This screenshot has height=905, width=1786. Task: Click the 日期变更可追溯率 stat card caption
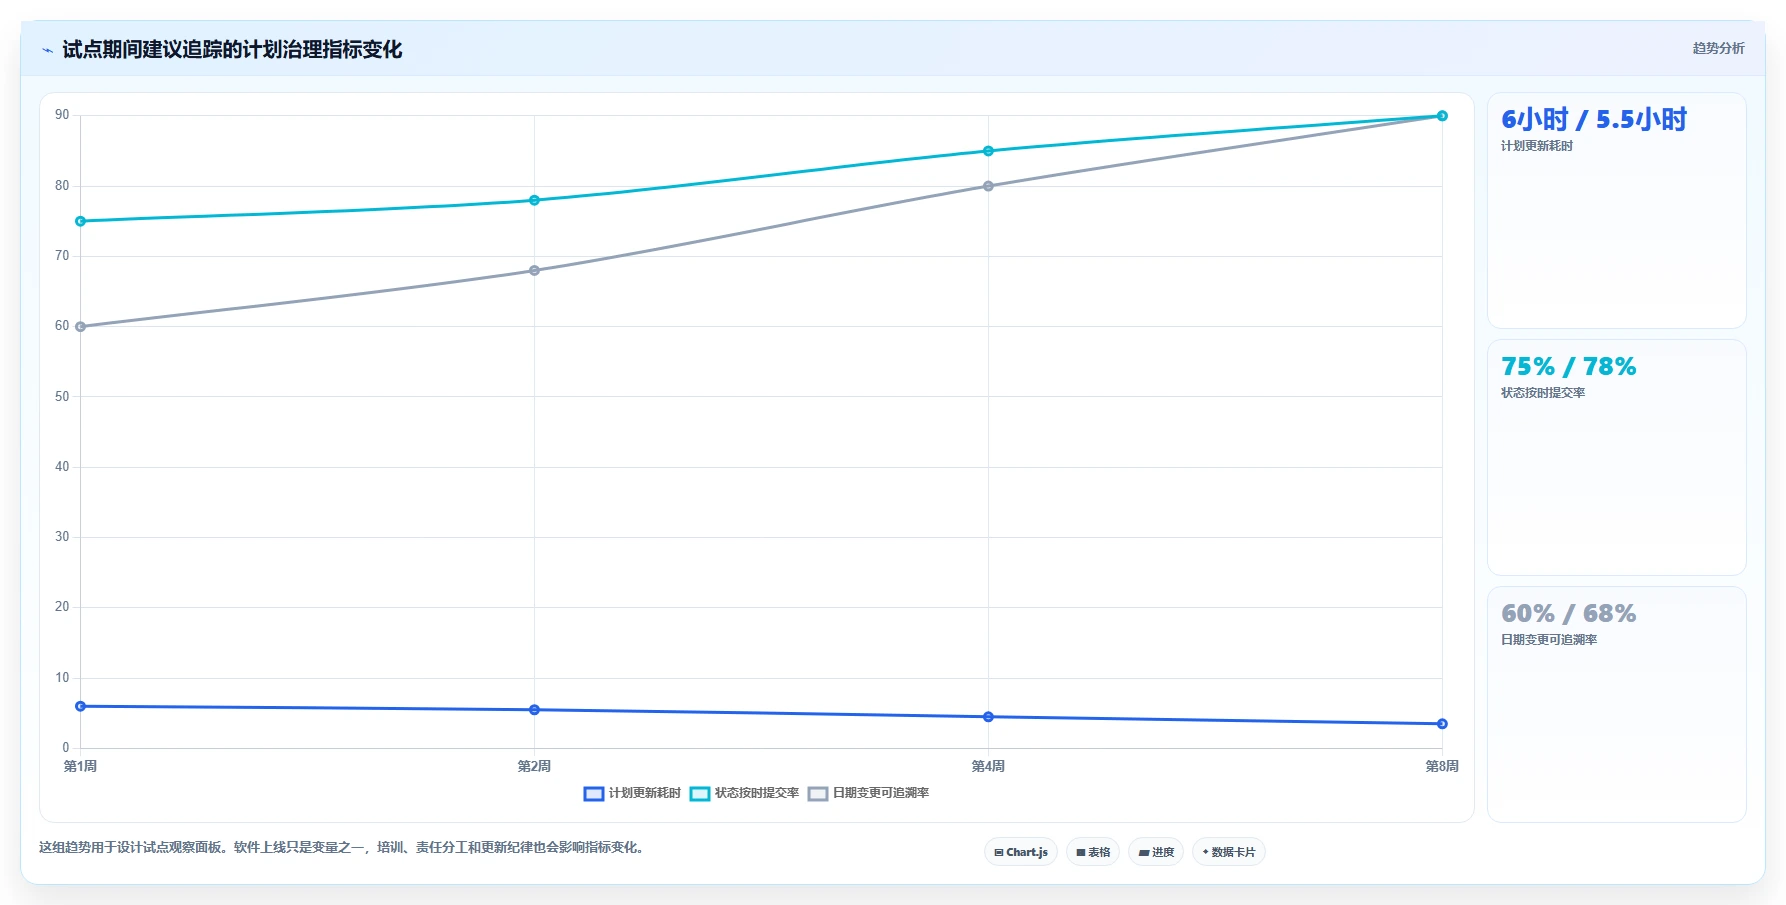coord(1549,640)
